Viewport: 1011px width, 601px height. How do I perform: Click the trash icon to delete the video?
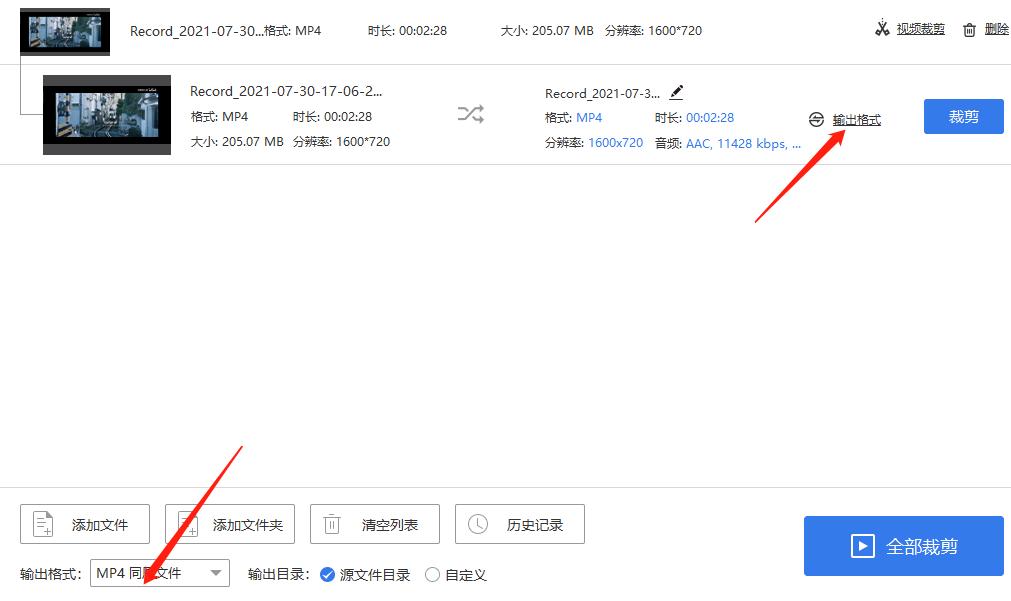(968, 28)
